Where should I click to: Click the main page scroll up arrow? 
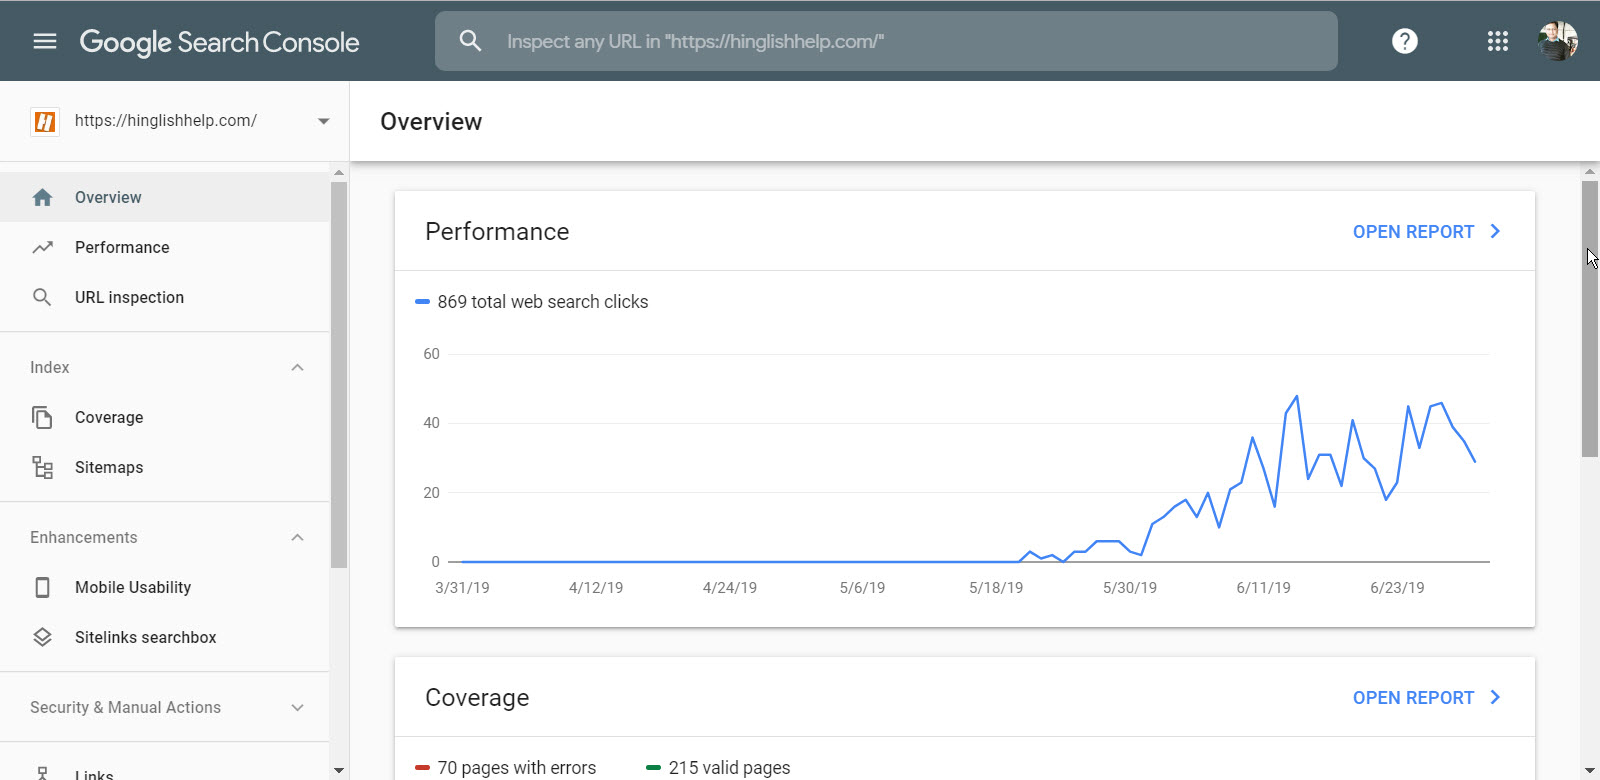coord(1590,172)
